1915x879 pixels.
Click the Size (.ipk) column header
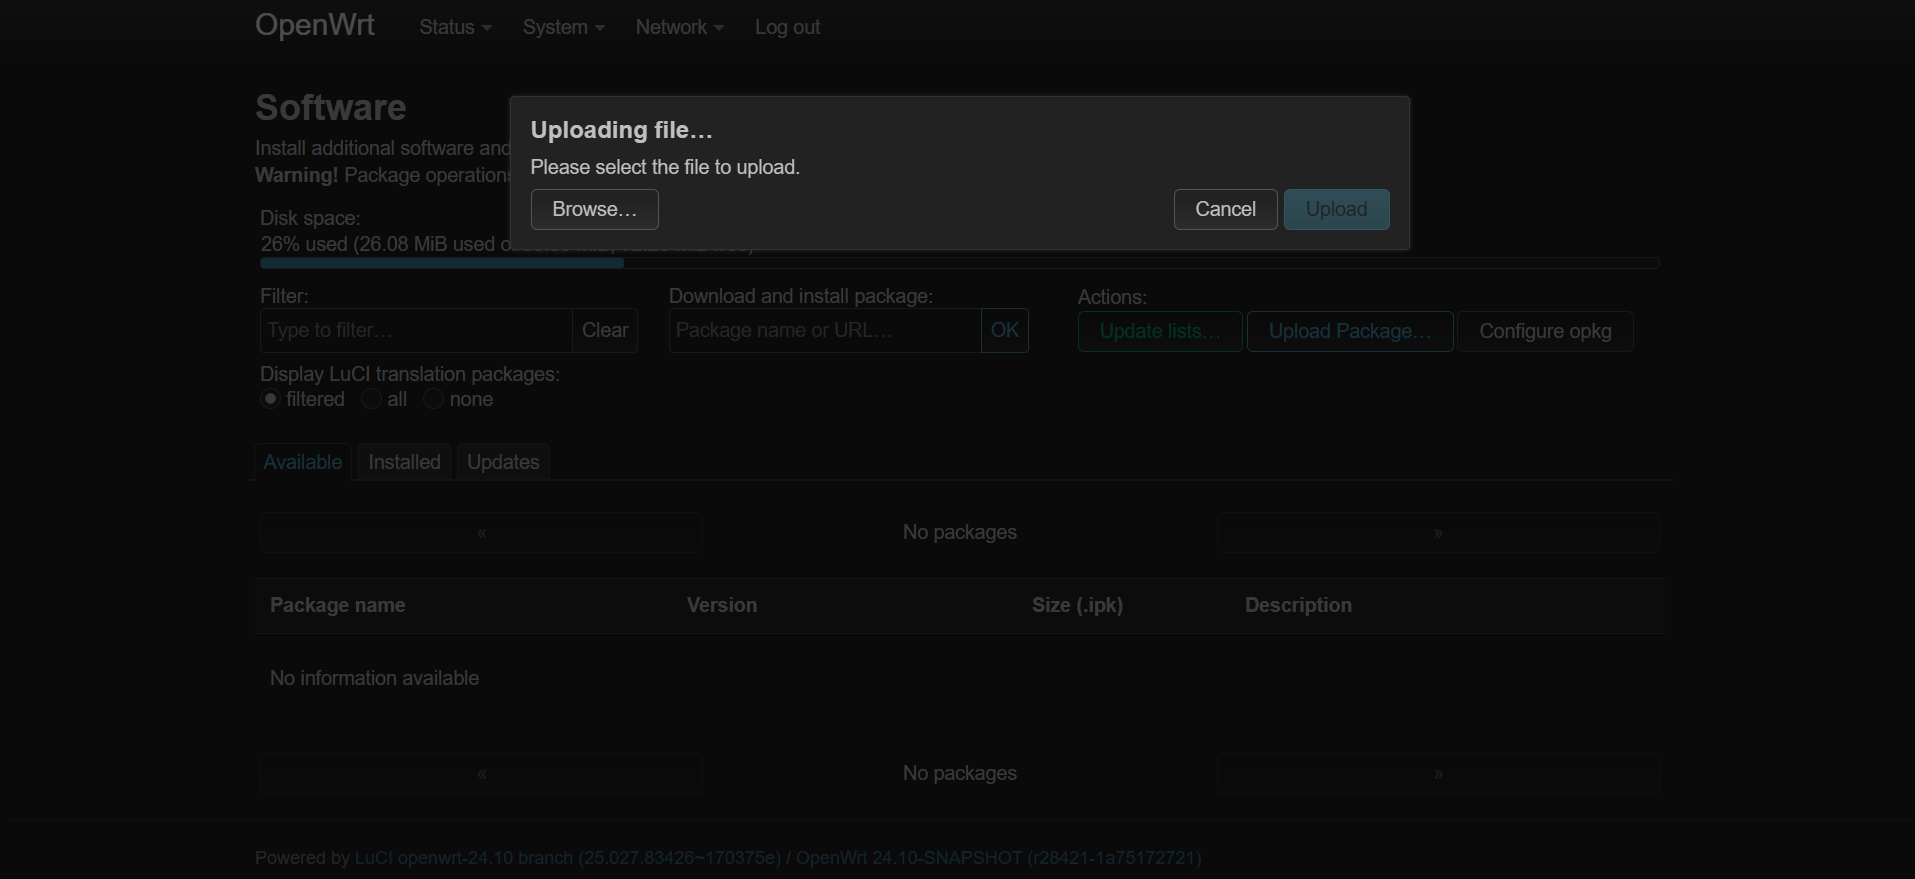1077,605
